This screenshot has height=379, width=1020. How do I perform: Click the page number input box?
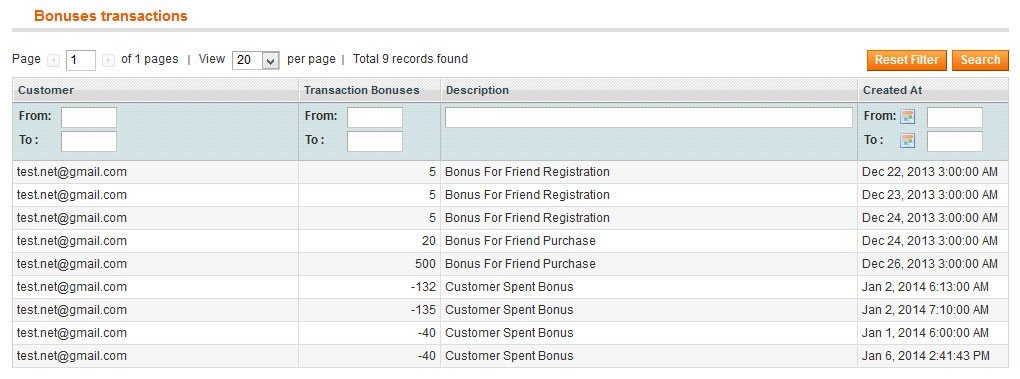point(81,60)
